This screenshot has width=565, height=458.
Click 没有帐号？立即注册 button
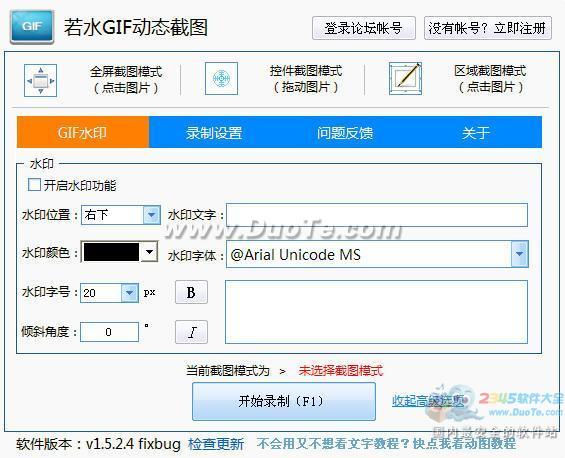(x=488, y=28)
